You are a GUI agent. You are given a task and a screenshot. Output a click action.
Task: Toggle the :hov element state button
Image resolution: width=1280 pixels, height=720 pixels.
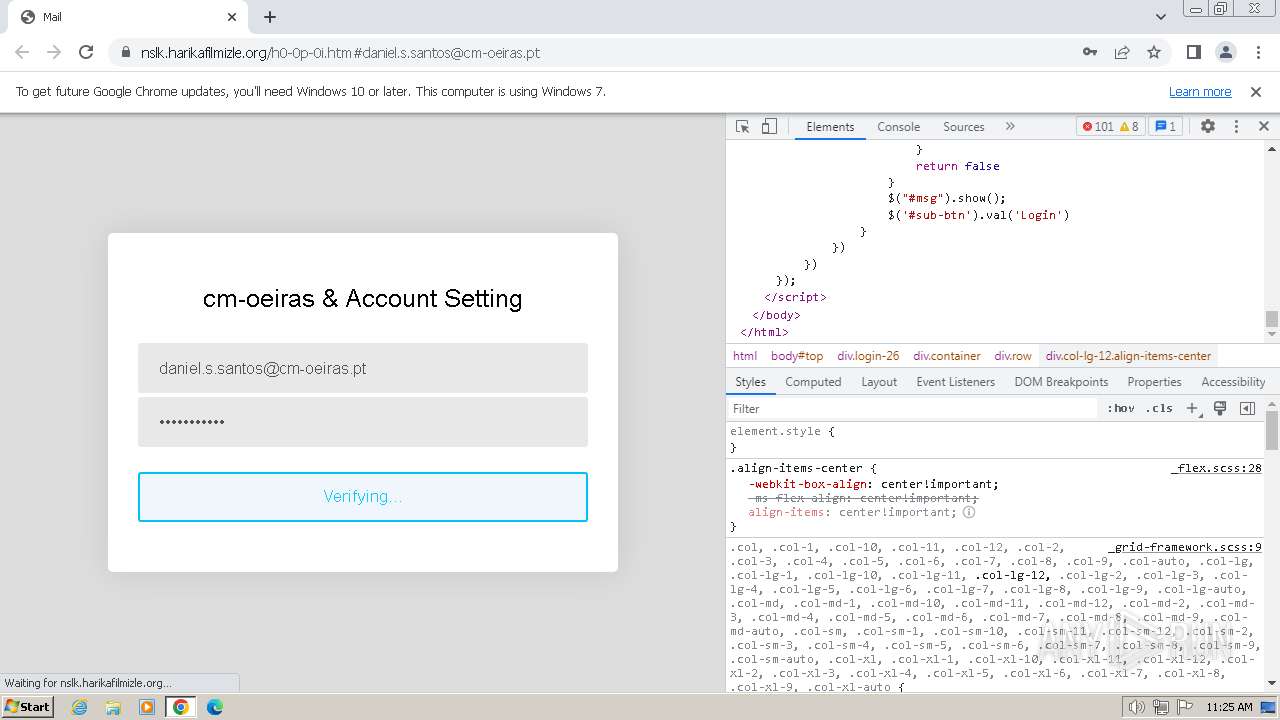[1121, 409]
